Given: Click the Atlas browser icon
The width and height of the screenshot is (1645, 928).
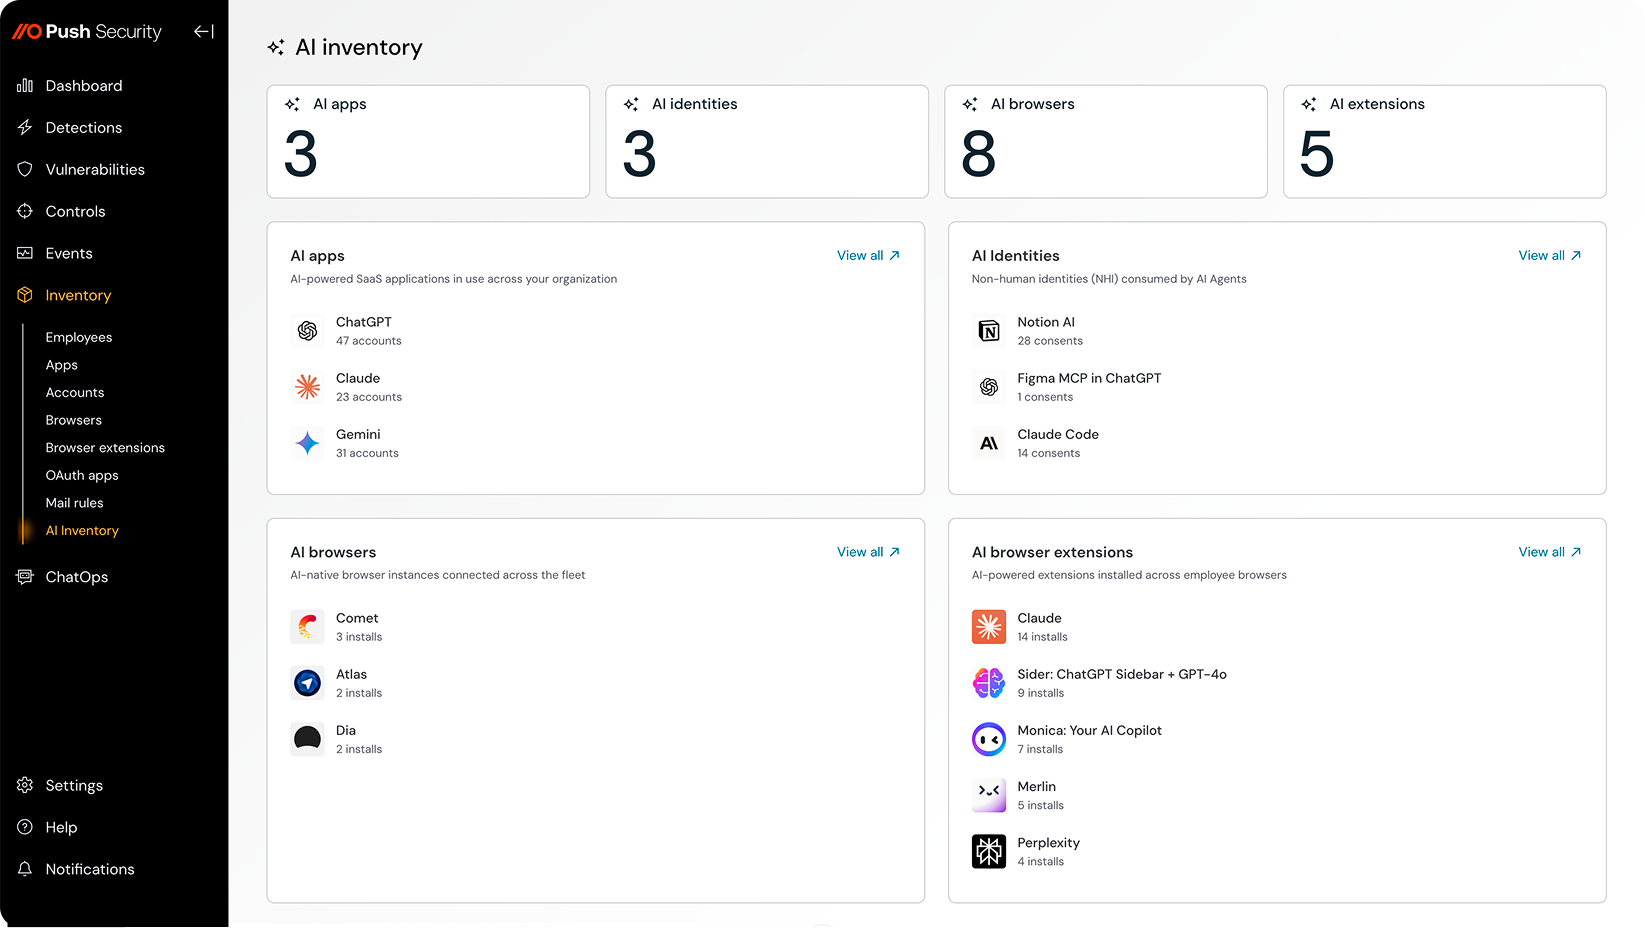Looking at the screenshot, I should [307, 683].
